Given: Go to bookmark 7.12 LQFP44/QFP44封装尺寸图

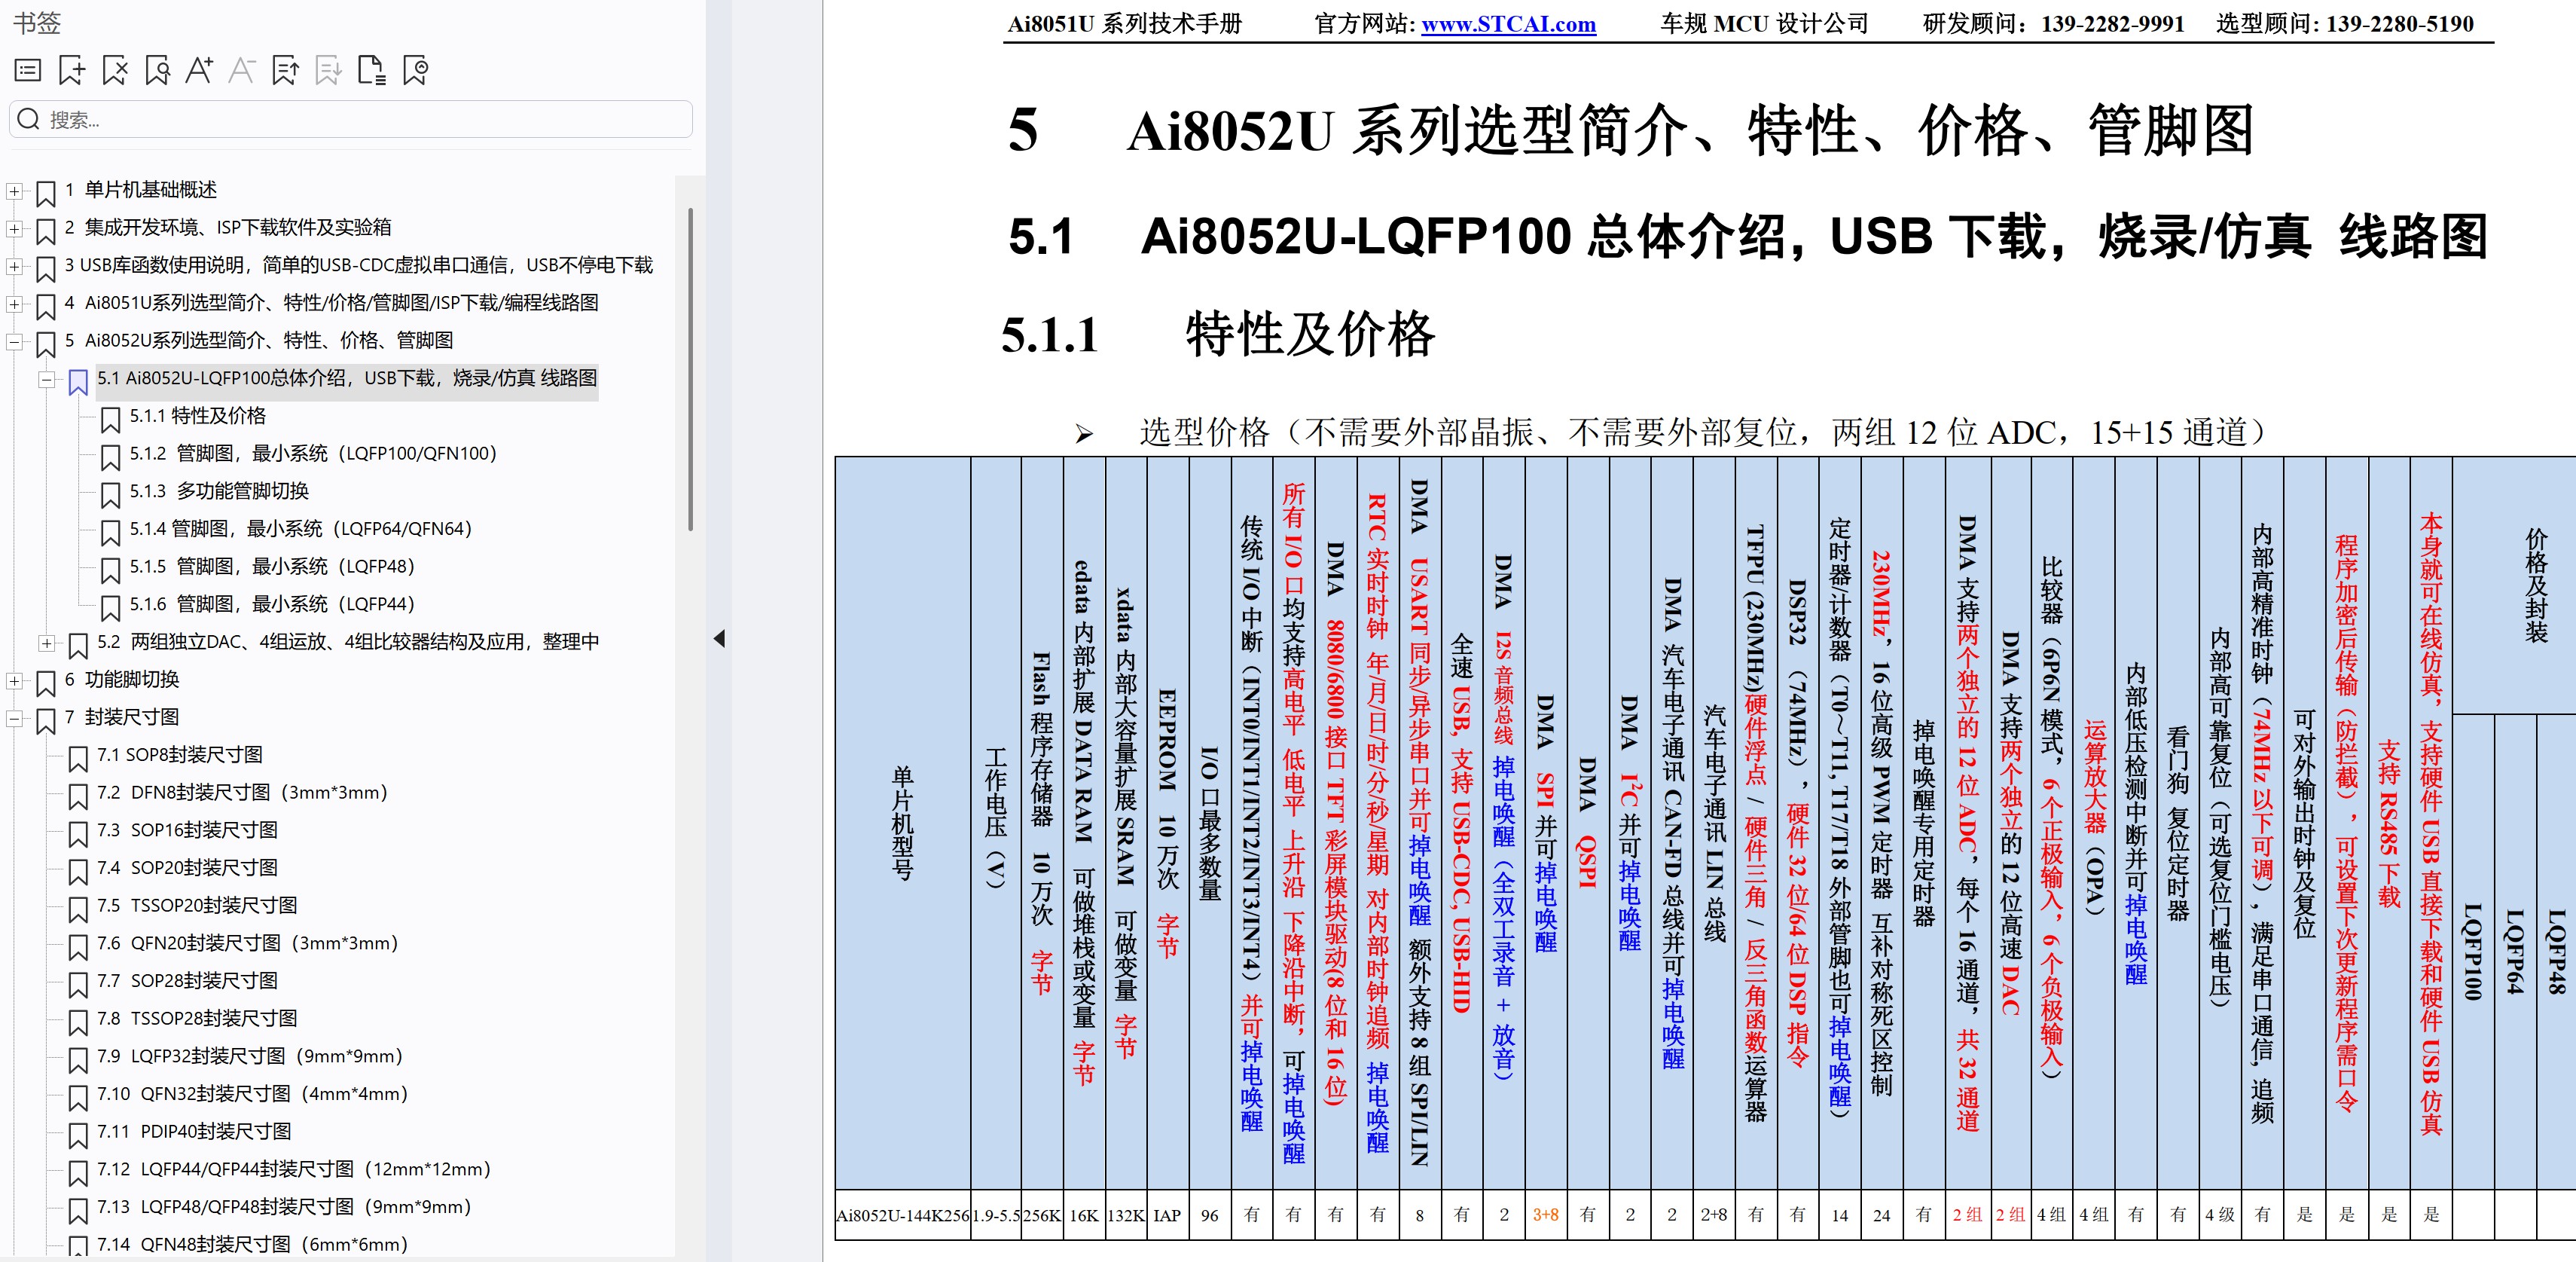Looking at the screenshot, I should tap(294, 1169).
